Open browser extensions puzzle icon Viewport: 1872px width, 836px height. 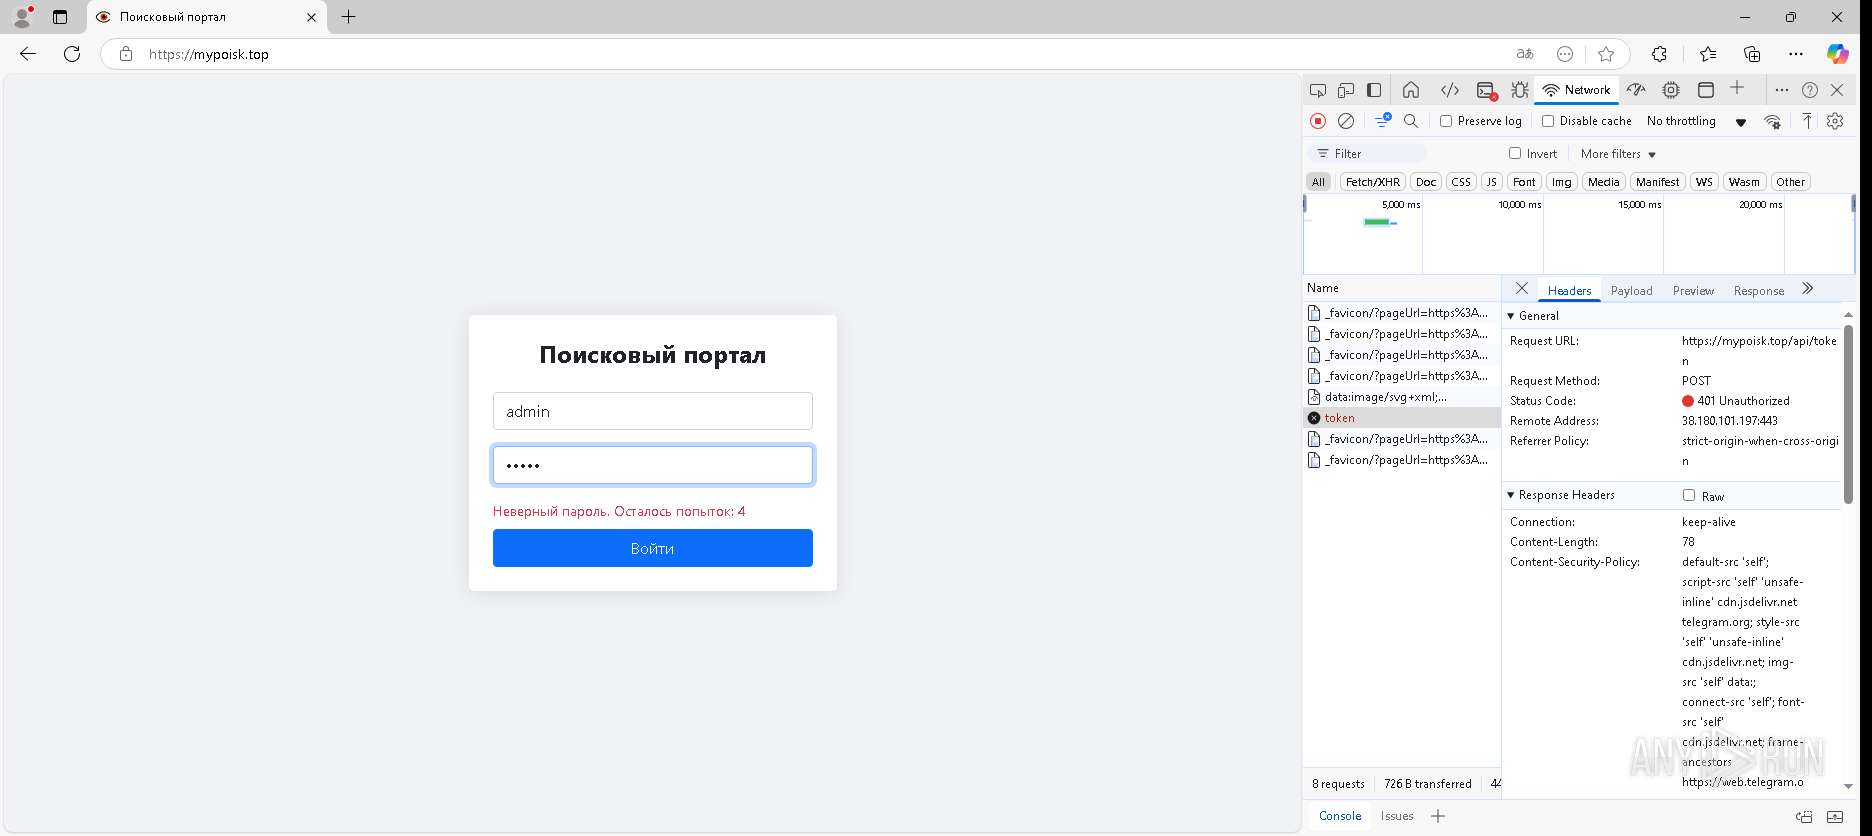[1659, 54]
